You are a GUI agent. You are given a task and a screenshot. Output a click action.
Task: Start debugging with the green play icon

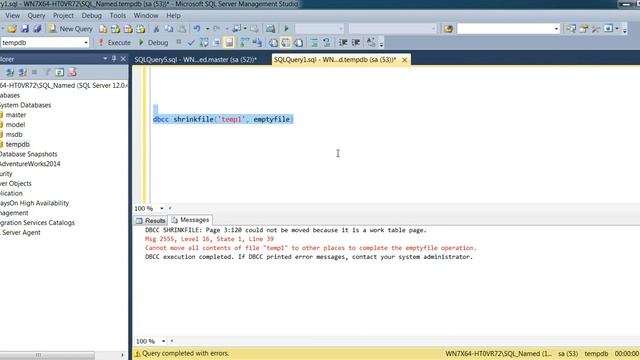[286, 29]
